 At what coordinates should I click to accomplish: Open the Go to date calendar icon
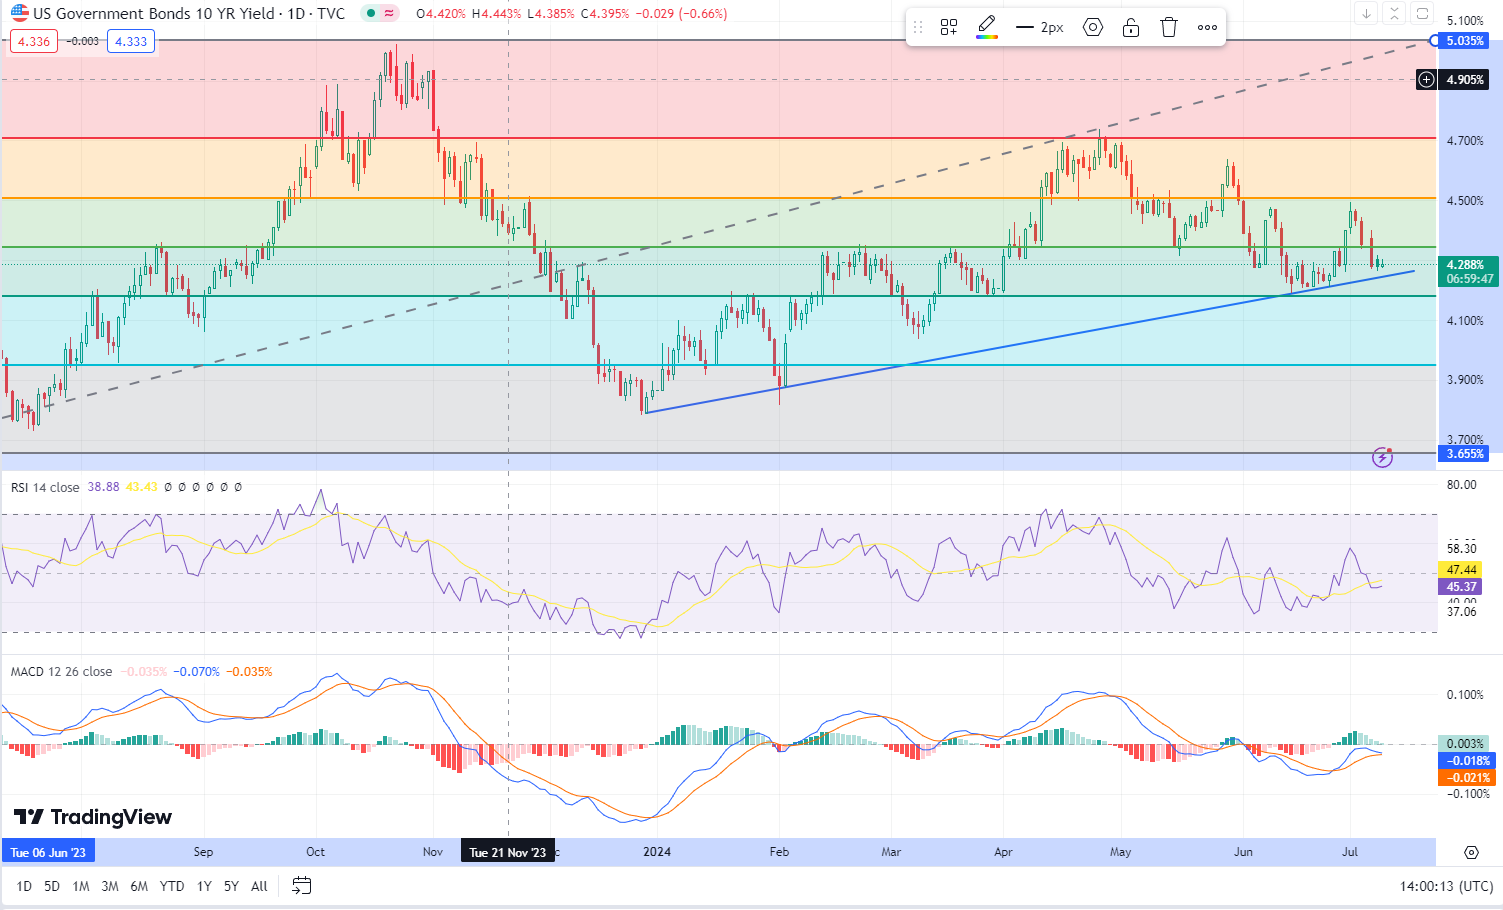pyautogui.click(x=301, y=885)
